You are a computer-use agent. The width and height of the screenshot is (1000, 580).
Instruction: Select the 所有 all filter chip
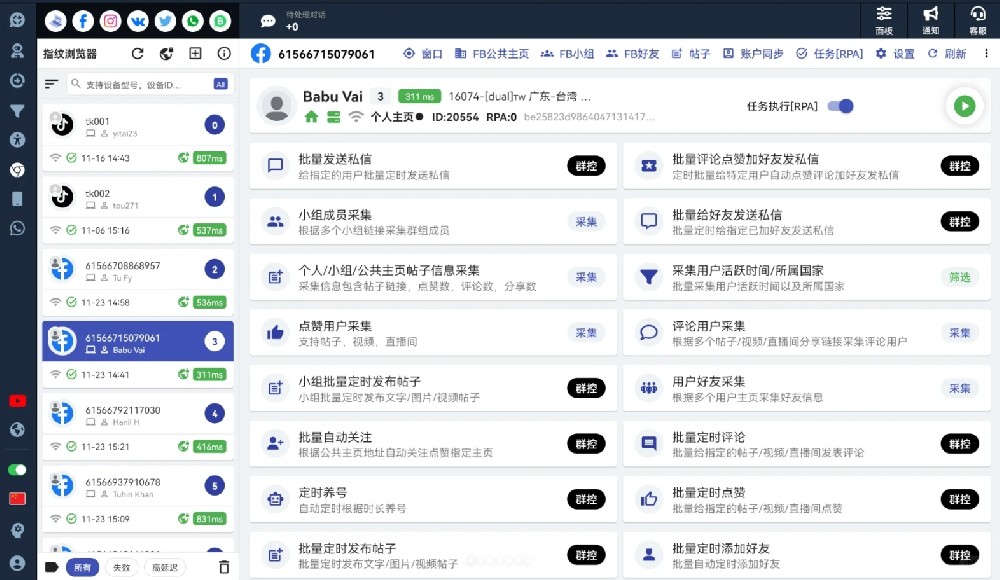(82, 567)
